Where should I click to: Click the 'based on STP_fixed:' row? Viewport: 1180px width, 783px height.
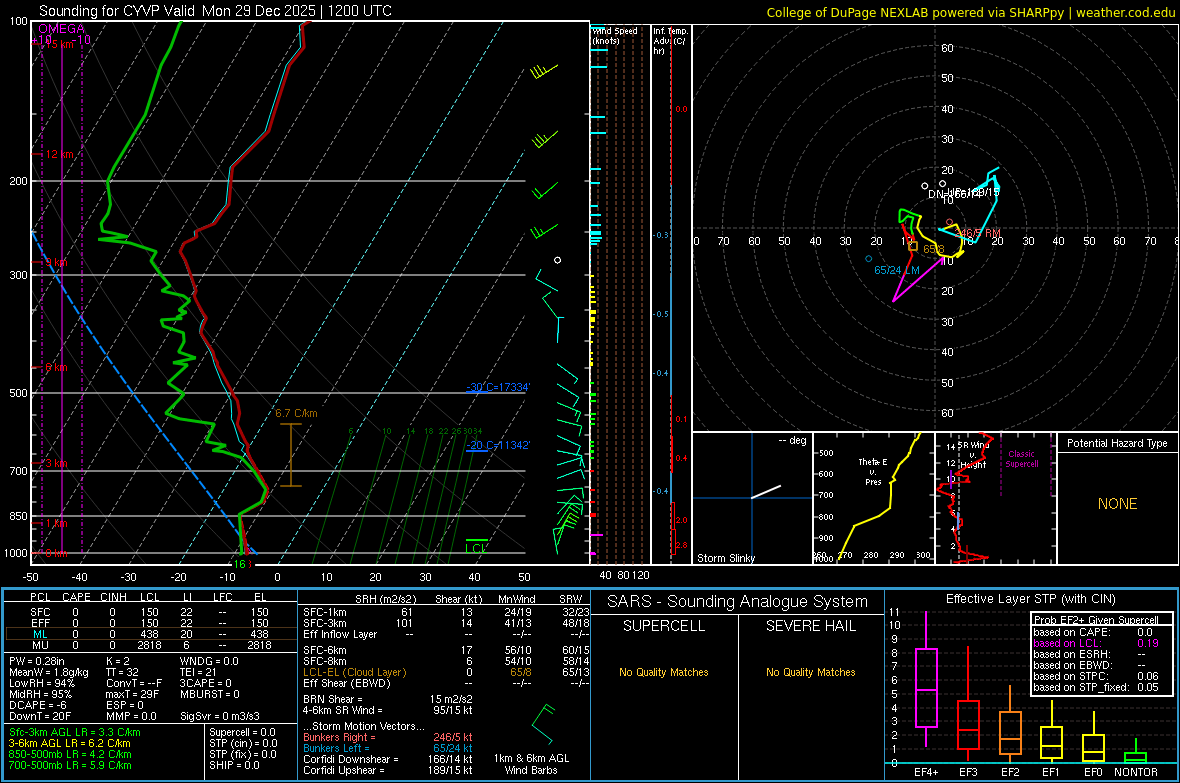point(1096,687)
